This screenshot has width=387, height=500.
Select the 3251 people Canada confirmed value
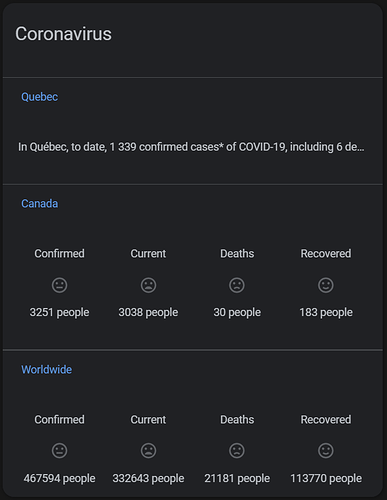point(59,312)
